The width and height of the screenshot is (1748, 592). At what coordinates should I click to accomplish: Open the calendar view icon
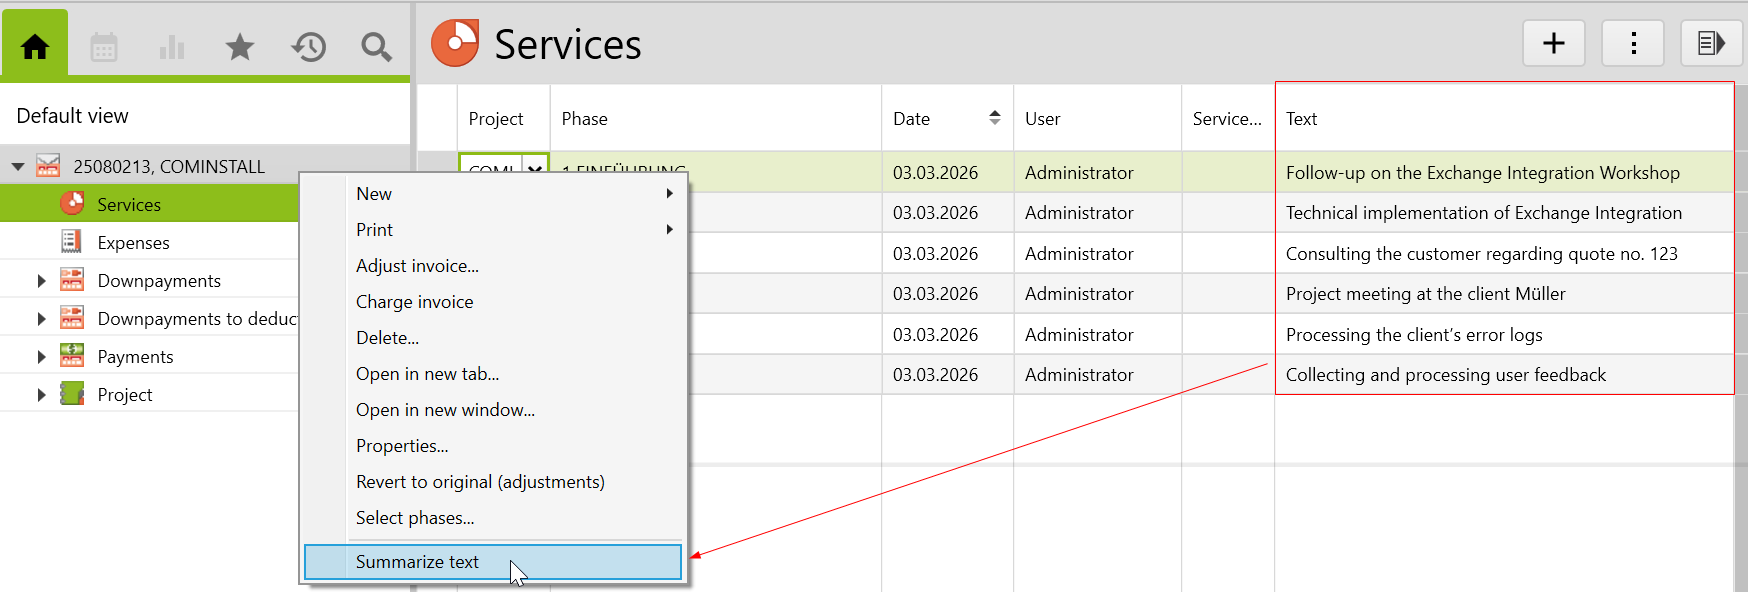tap(104, 47)
